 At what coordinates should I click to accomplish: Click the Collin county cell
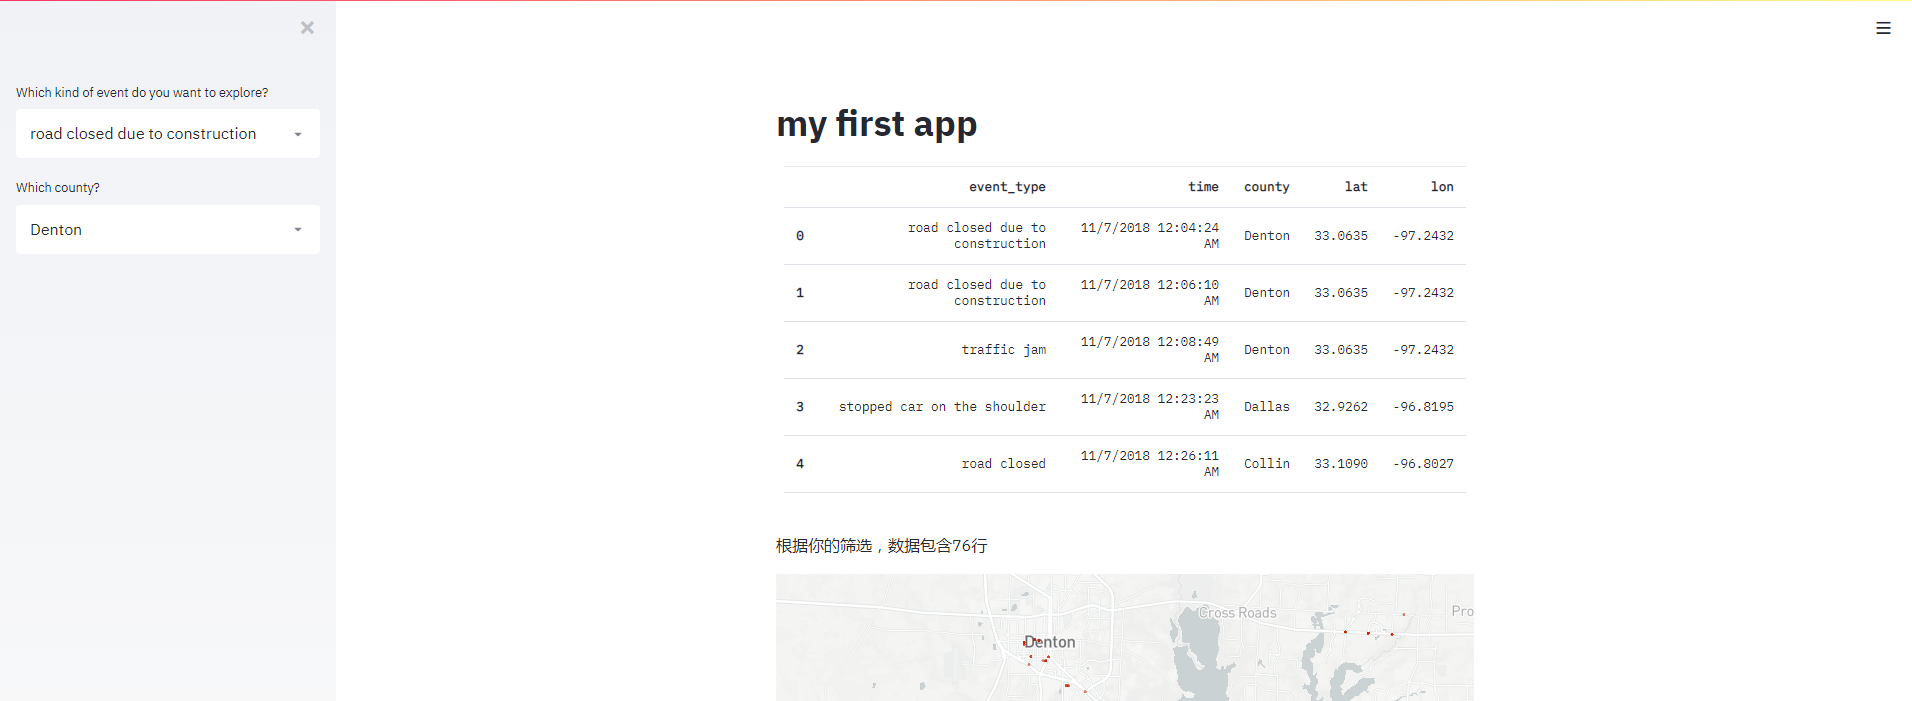coord(1266,464)
